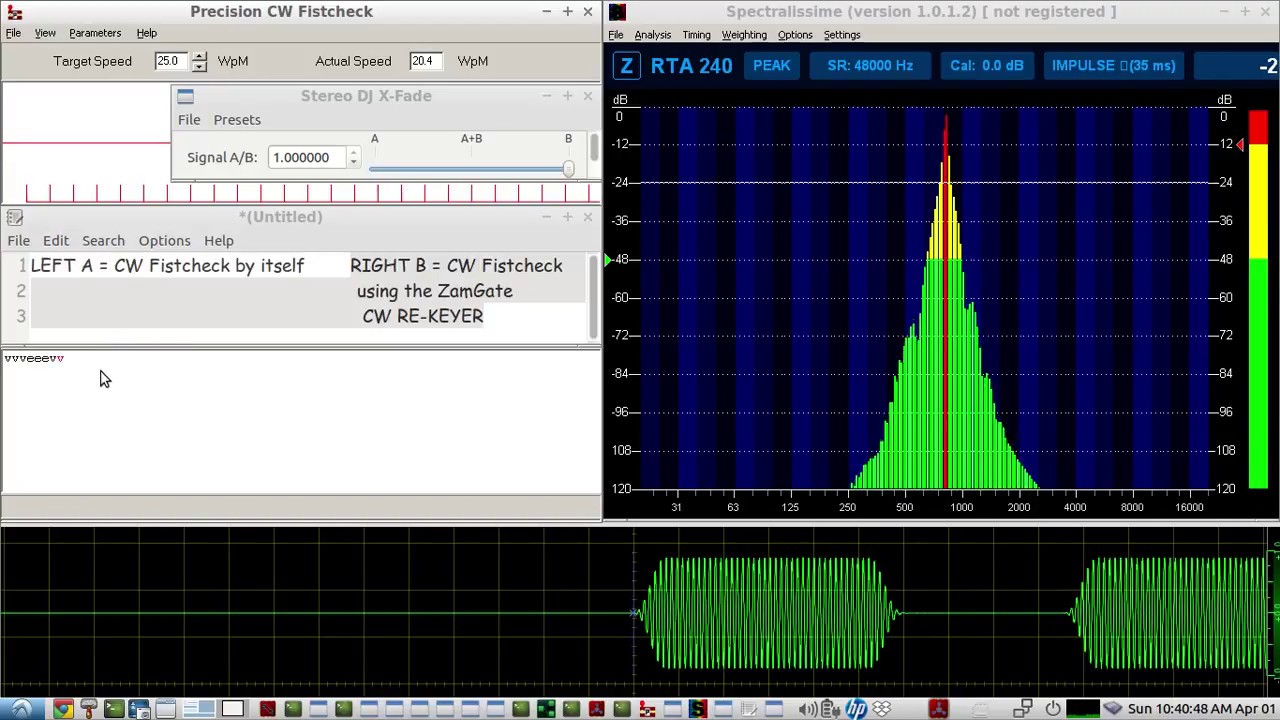1280x720 pixels.
Task: Open Timing menu in Spectralissime
Action: pyautogui.click(x=696, y=35)
